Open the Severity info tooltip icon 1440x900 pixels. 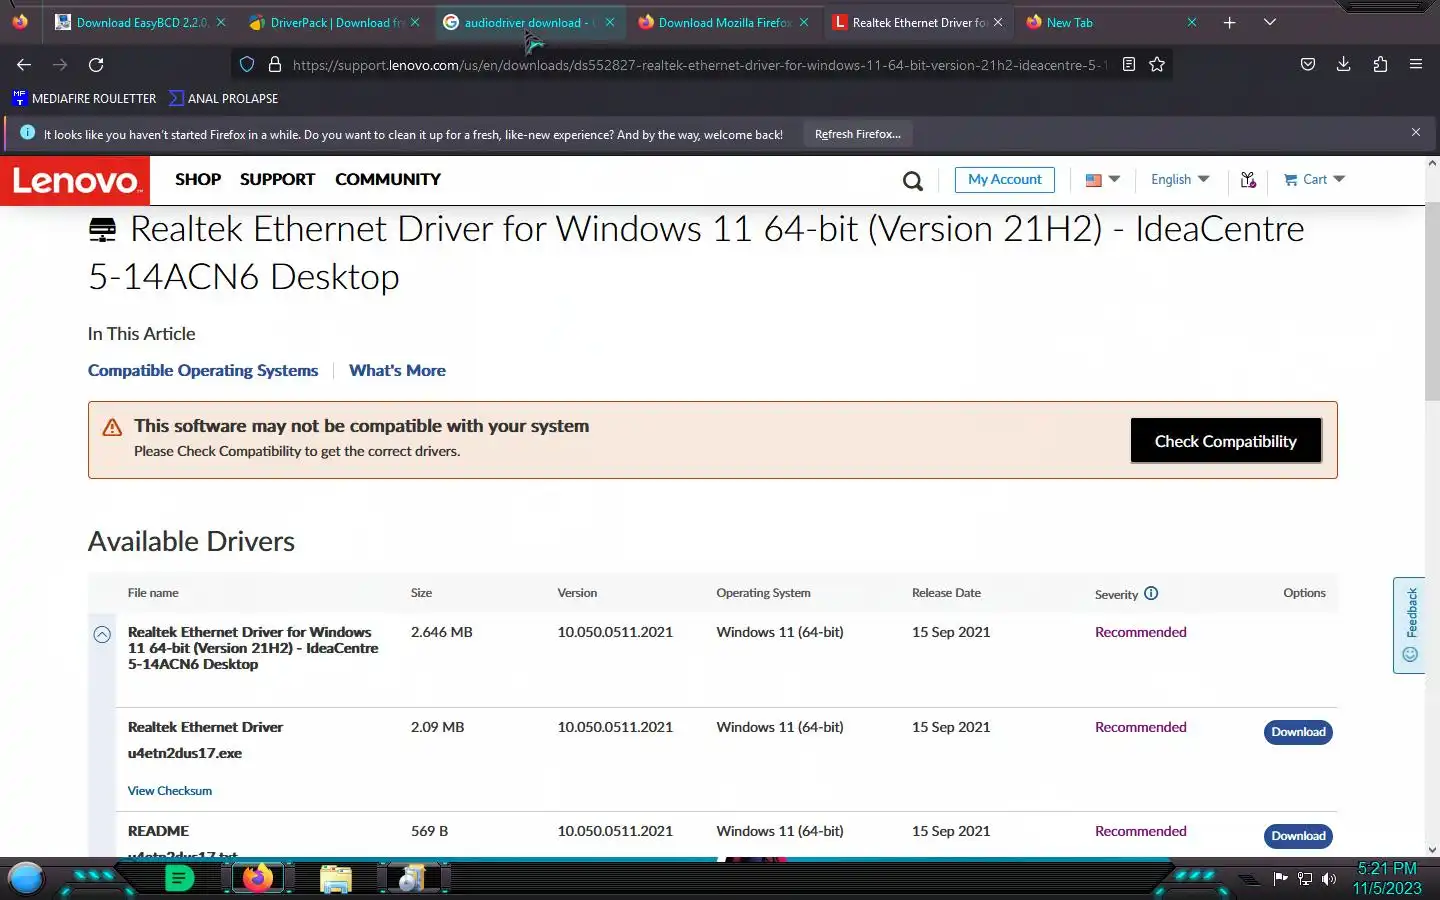1151,593
